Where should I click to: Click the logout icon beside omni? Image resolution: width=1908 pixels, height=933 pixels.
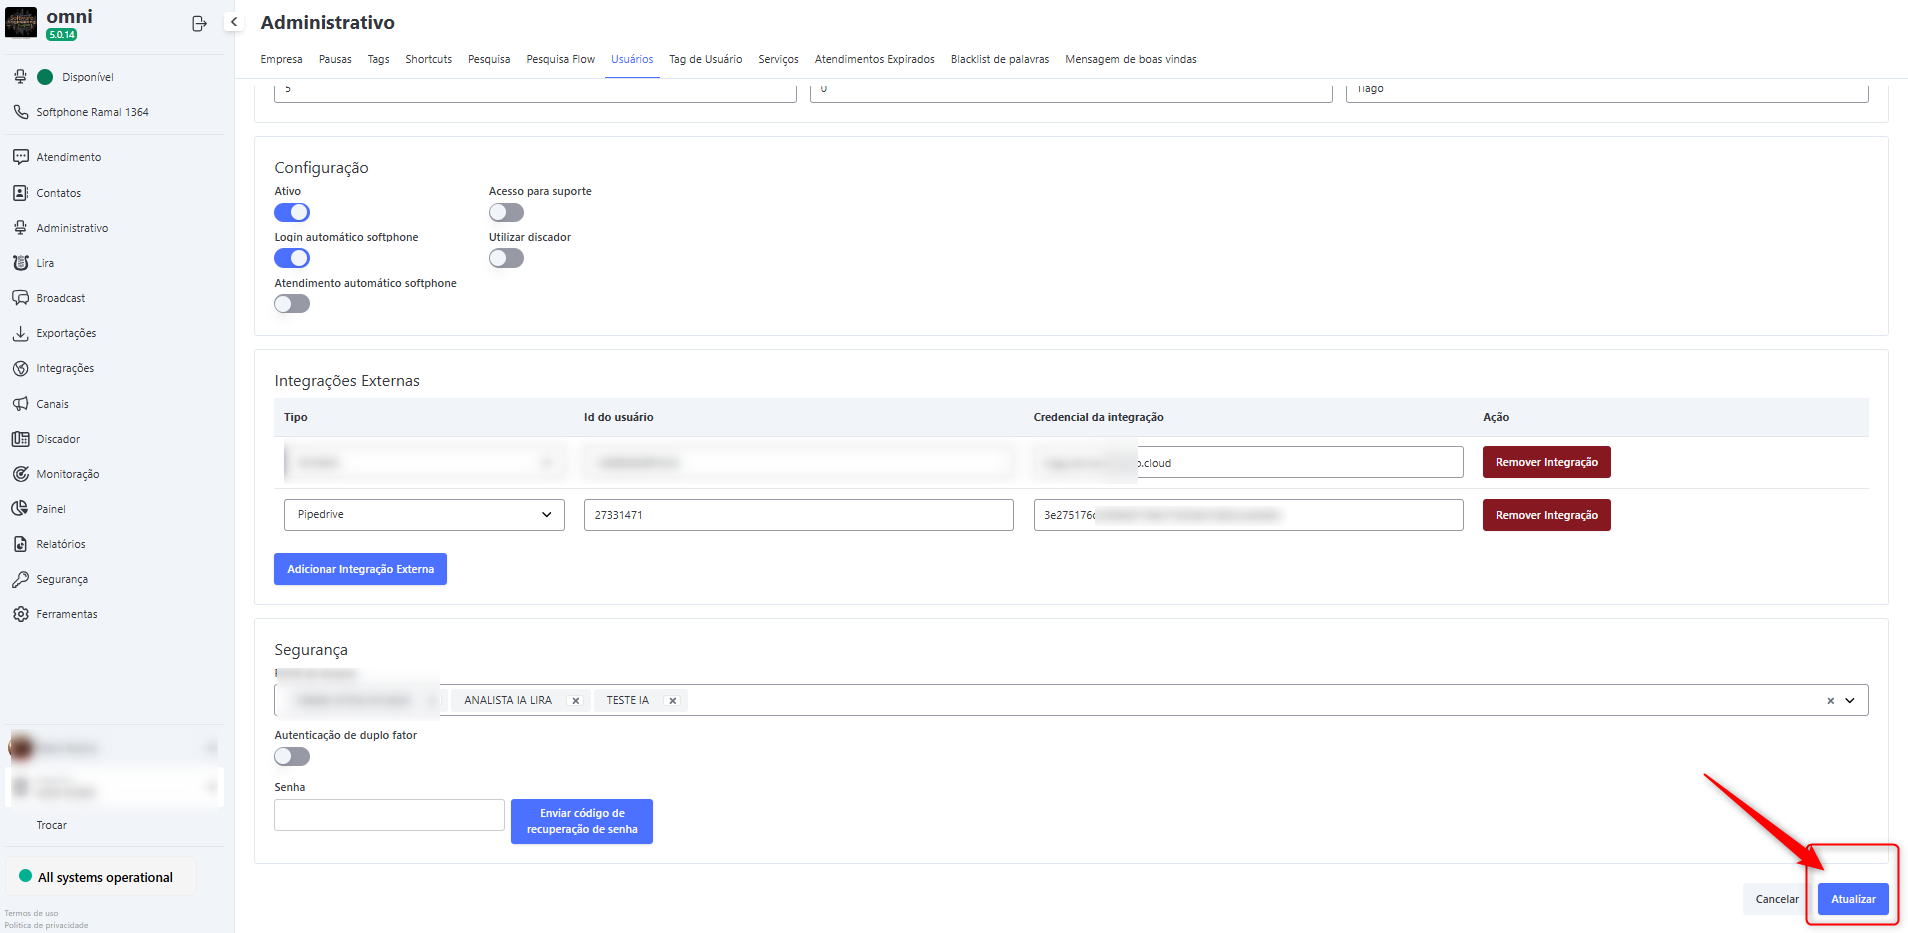tap(199, 23)
